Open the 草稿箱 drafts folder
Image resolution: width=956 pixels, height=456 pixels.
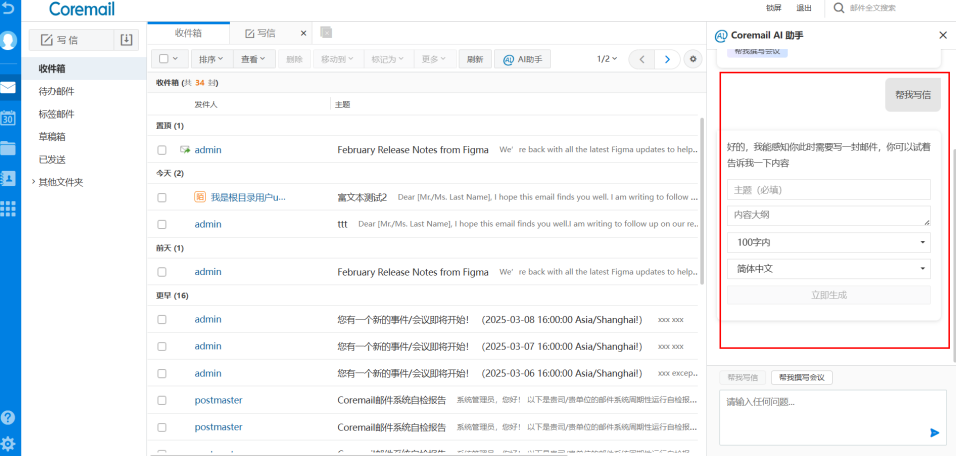[x=52, y=137]
